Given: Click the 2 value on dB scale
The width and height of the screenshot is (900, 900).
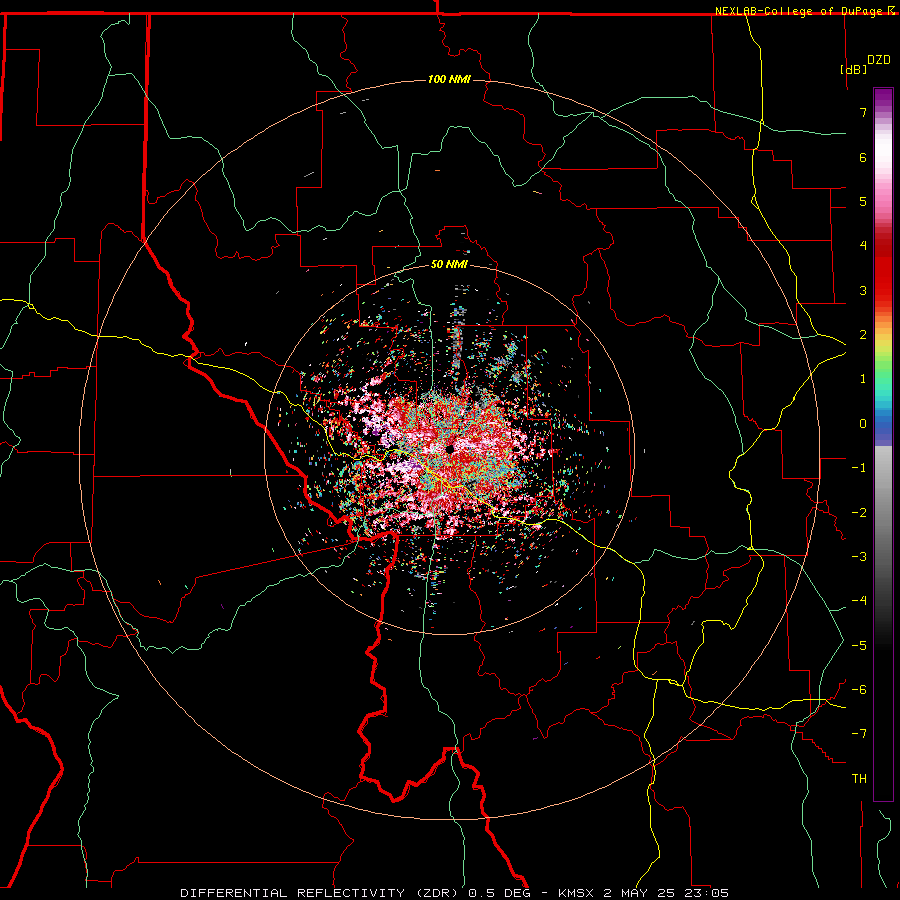Looking at the screenshot, I should click(863, 335).
